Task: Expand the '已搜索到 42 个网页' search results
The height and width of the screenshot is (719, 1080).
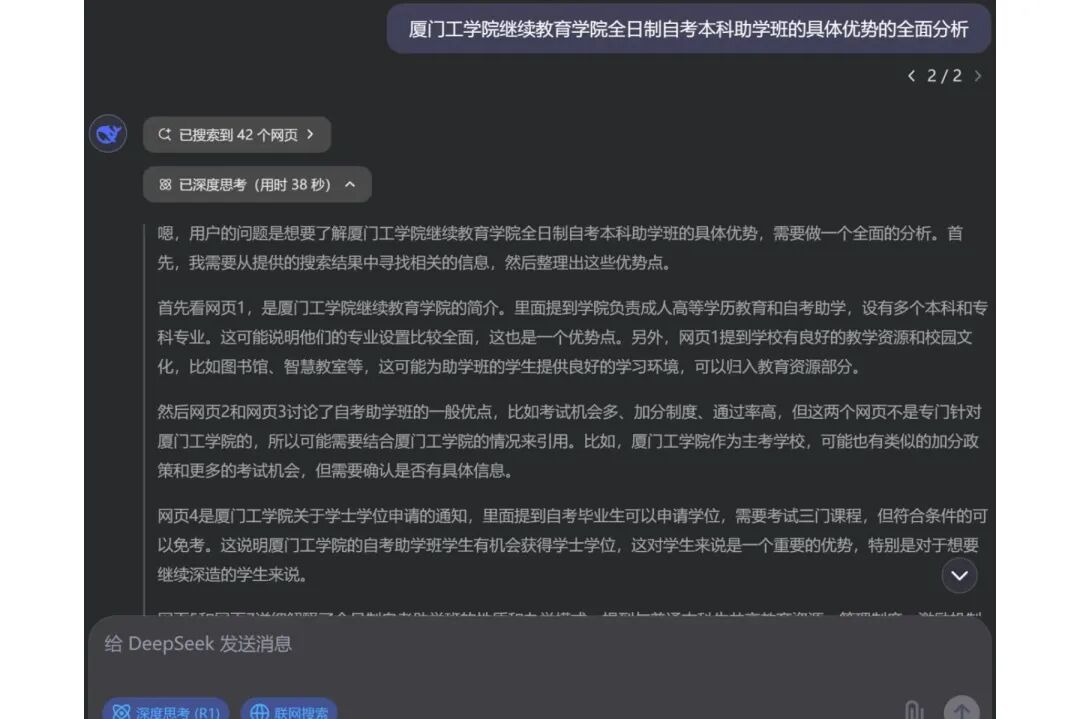Action: [237, 135]
